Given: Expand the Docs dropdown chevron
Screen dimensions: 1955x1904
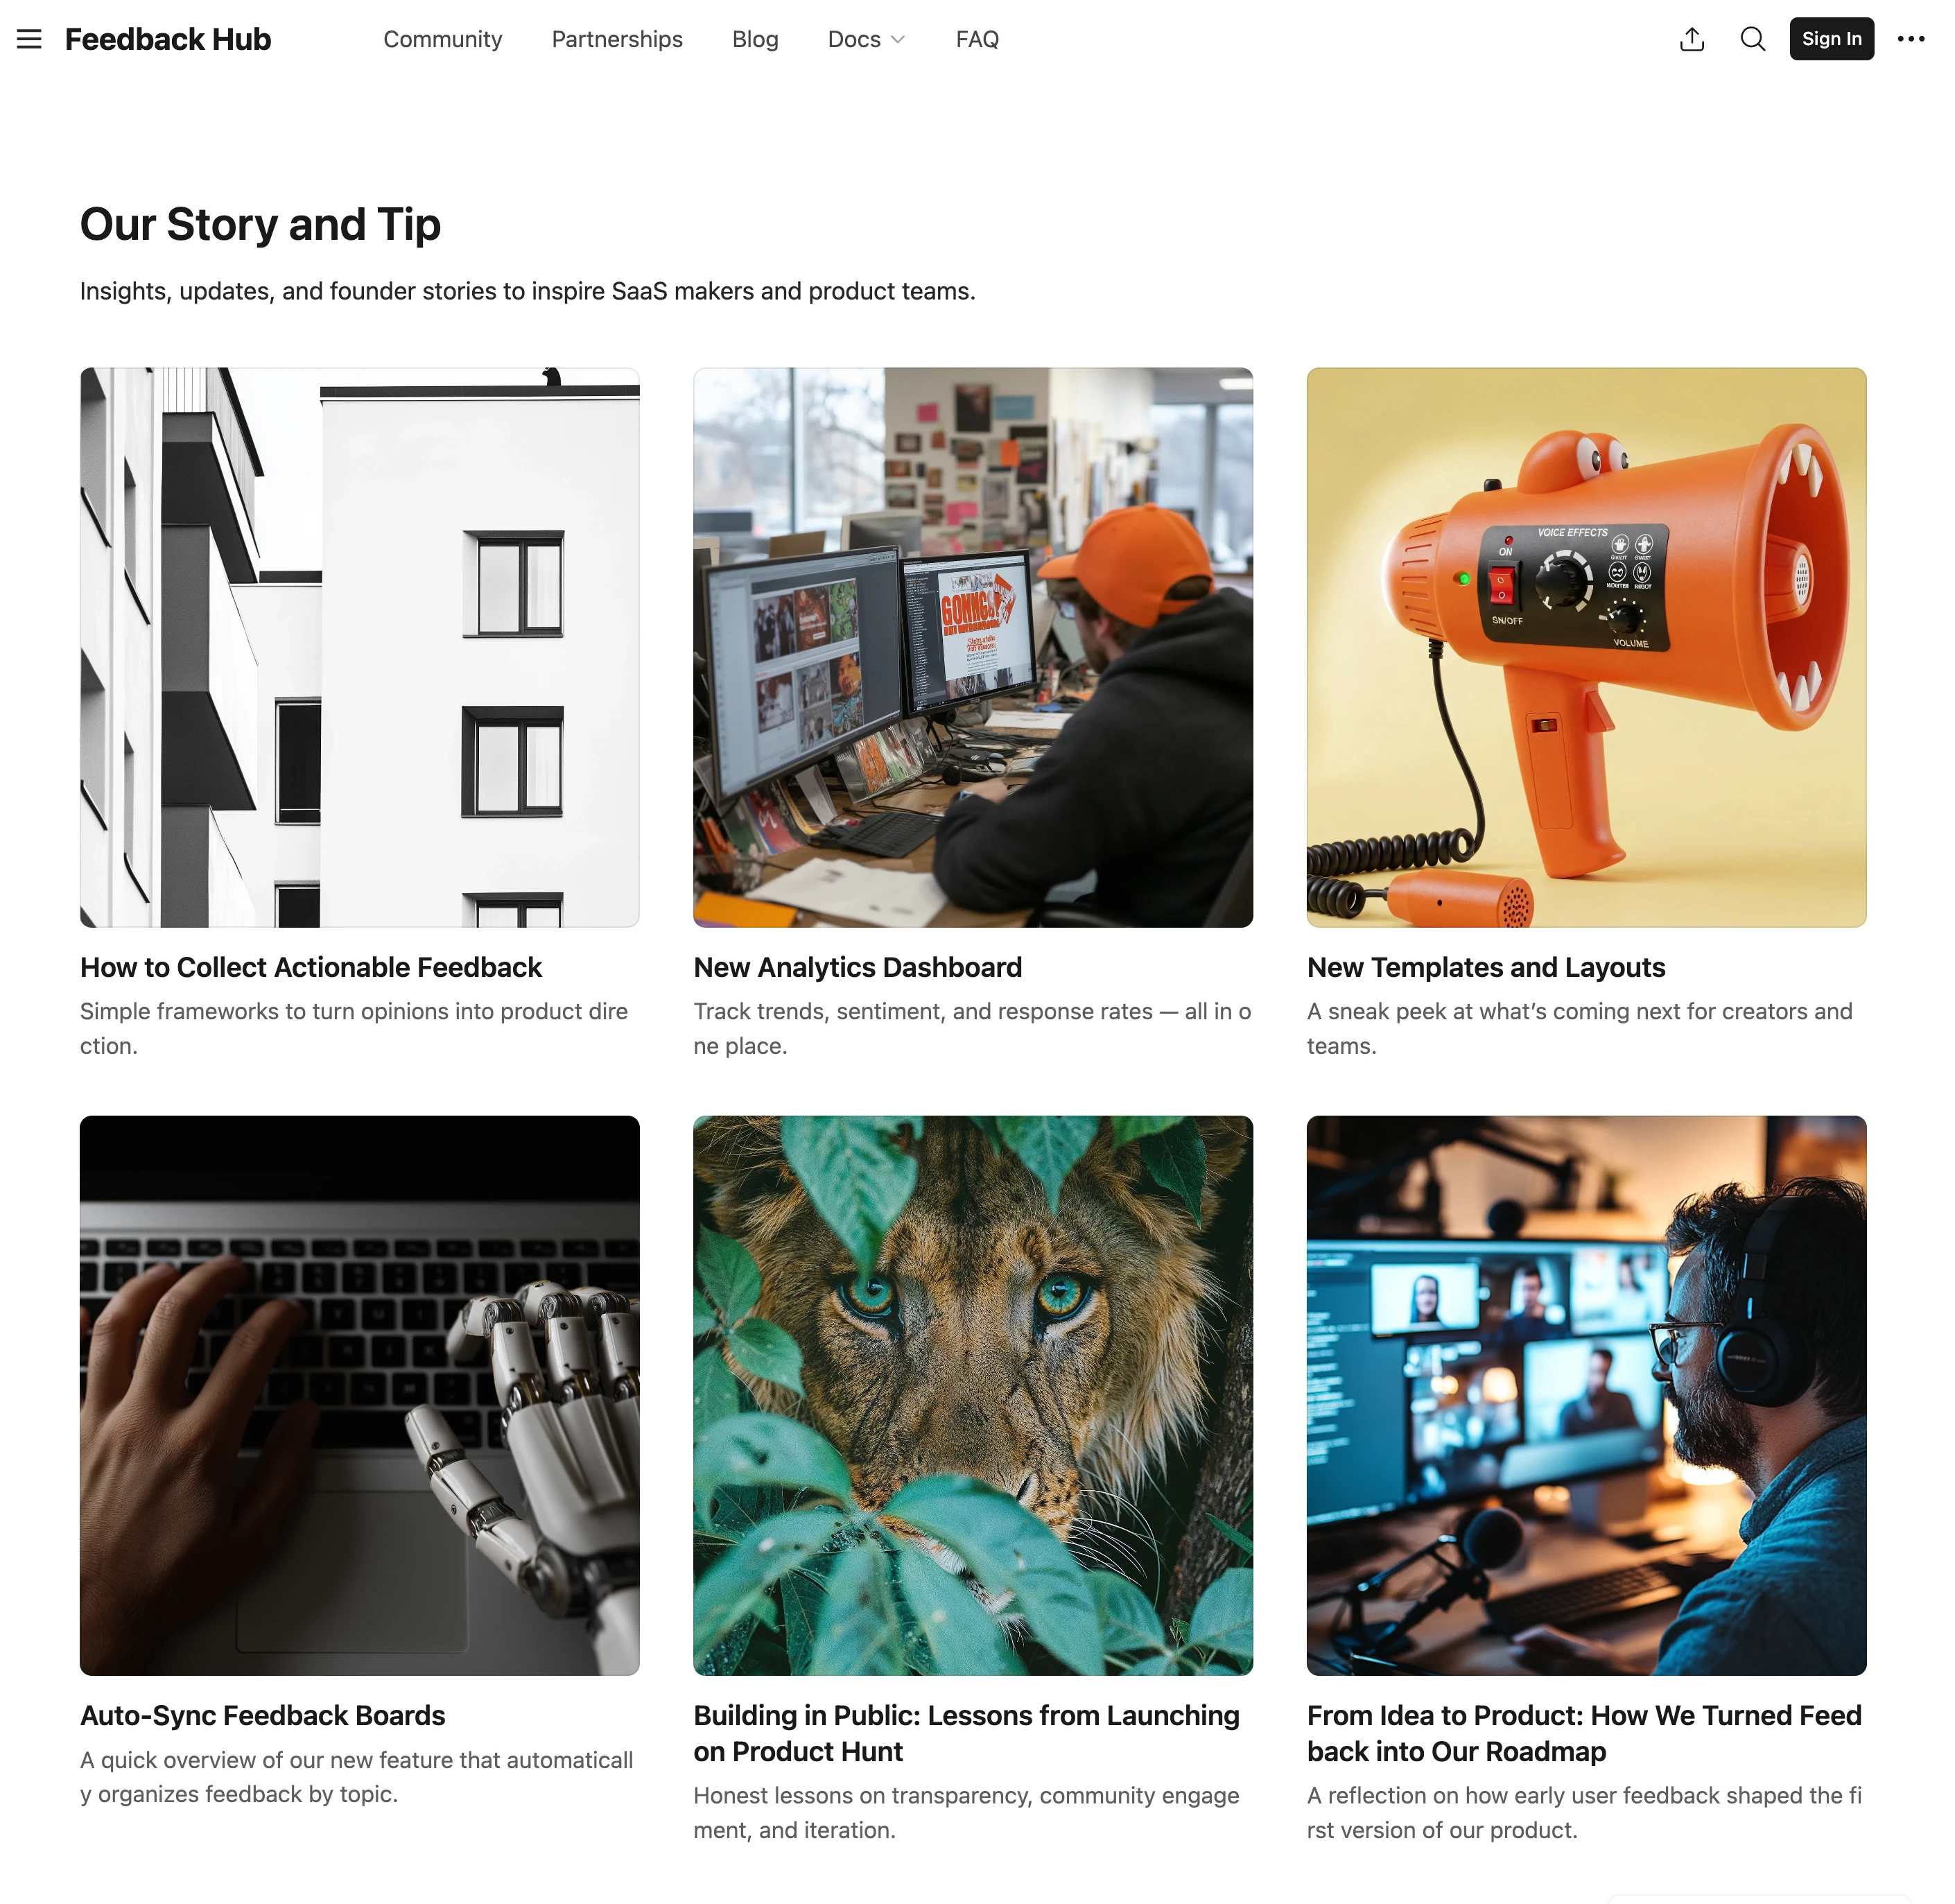Looking at the screenshot, I should (898, 39).
